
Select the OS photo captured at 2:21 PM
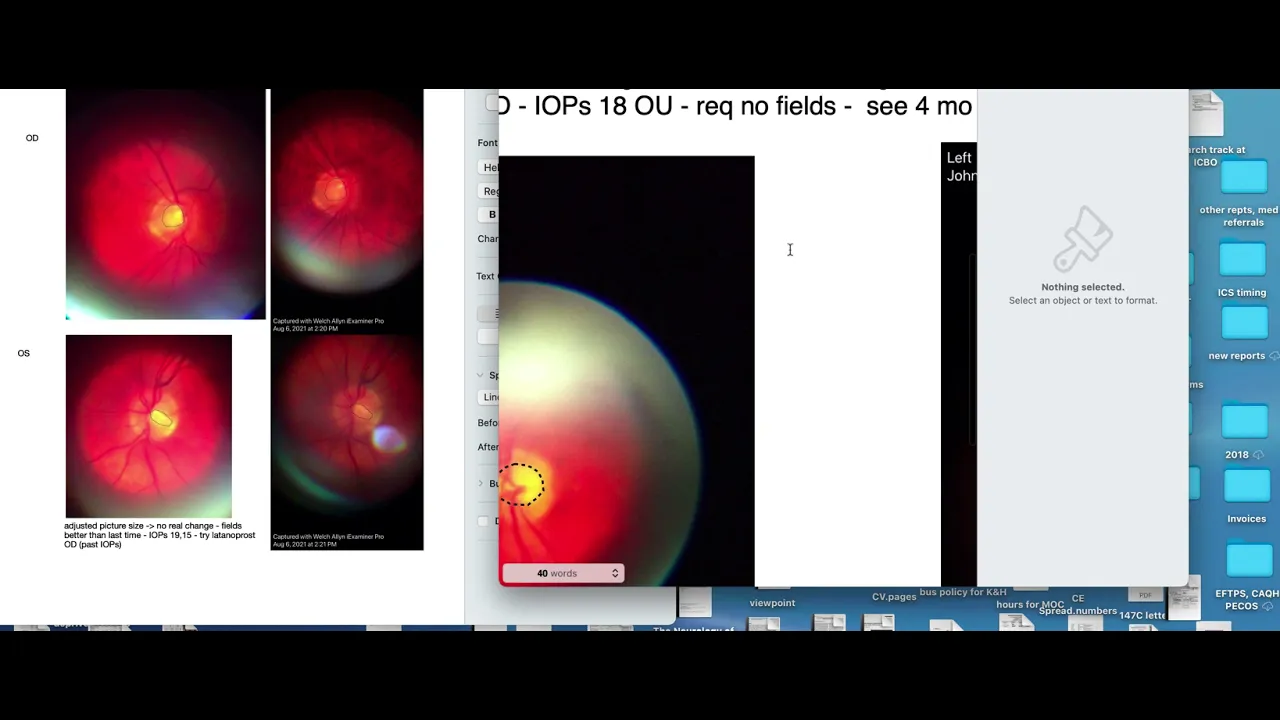pos(347,442)
